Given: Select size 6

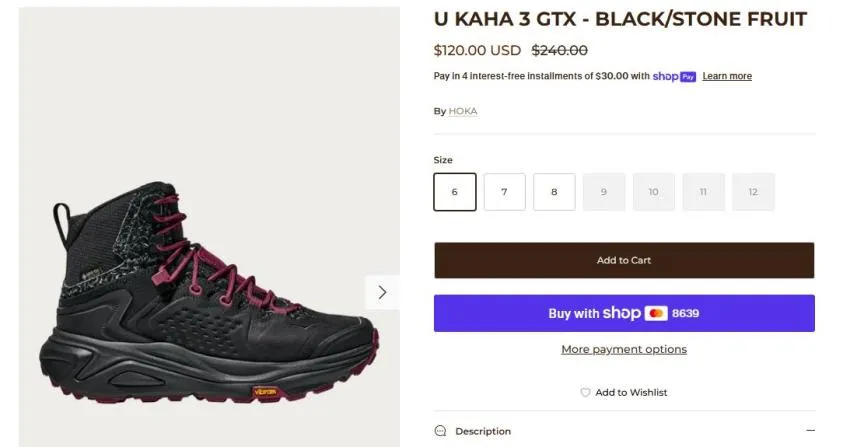Looking at the screenshot, I should click(x=455, y=192).
